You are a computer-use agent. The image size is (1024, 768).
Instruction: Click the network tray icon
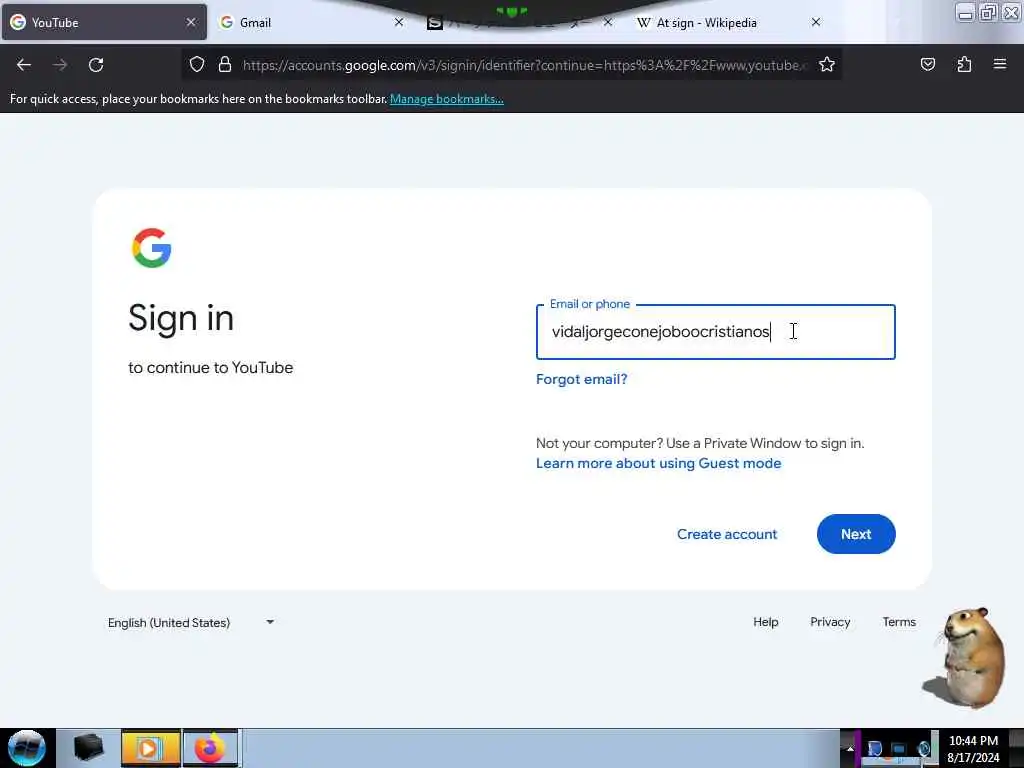[899, 748]
